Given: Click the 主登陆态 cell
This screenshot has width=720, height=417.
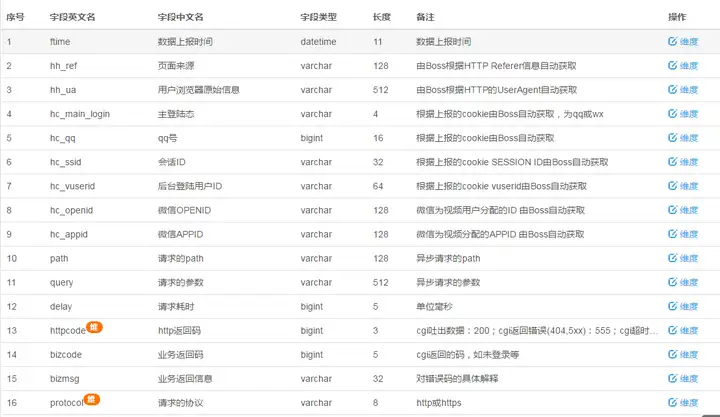Looking at the screenshot, I should 176,114.
